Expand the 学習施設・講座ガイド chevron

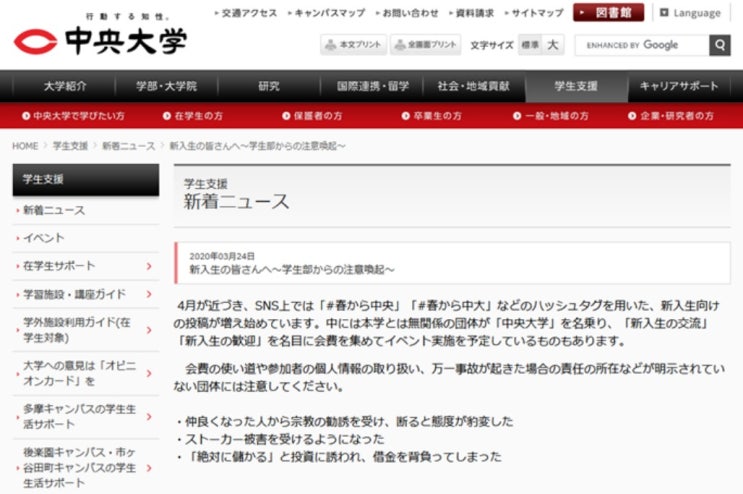[x=149, y=294]
